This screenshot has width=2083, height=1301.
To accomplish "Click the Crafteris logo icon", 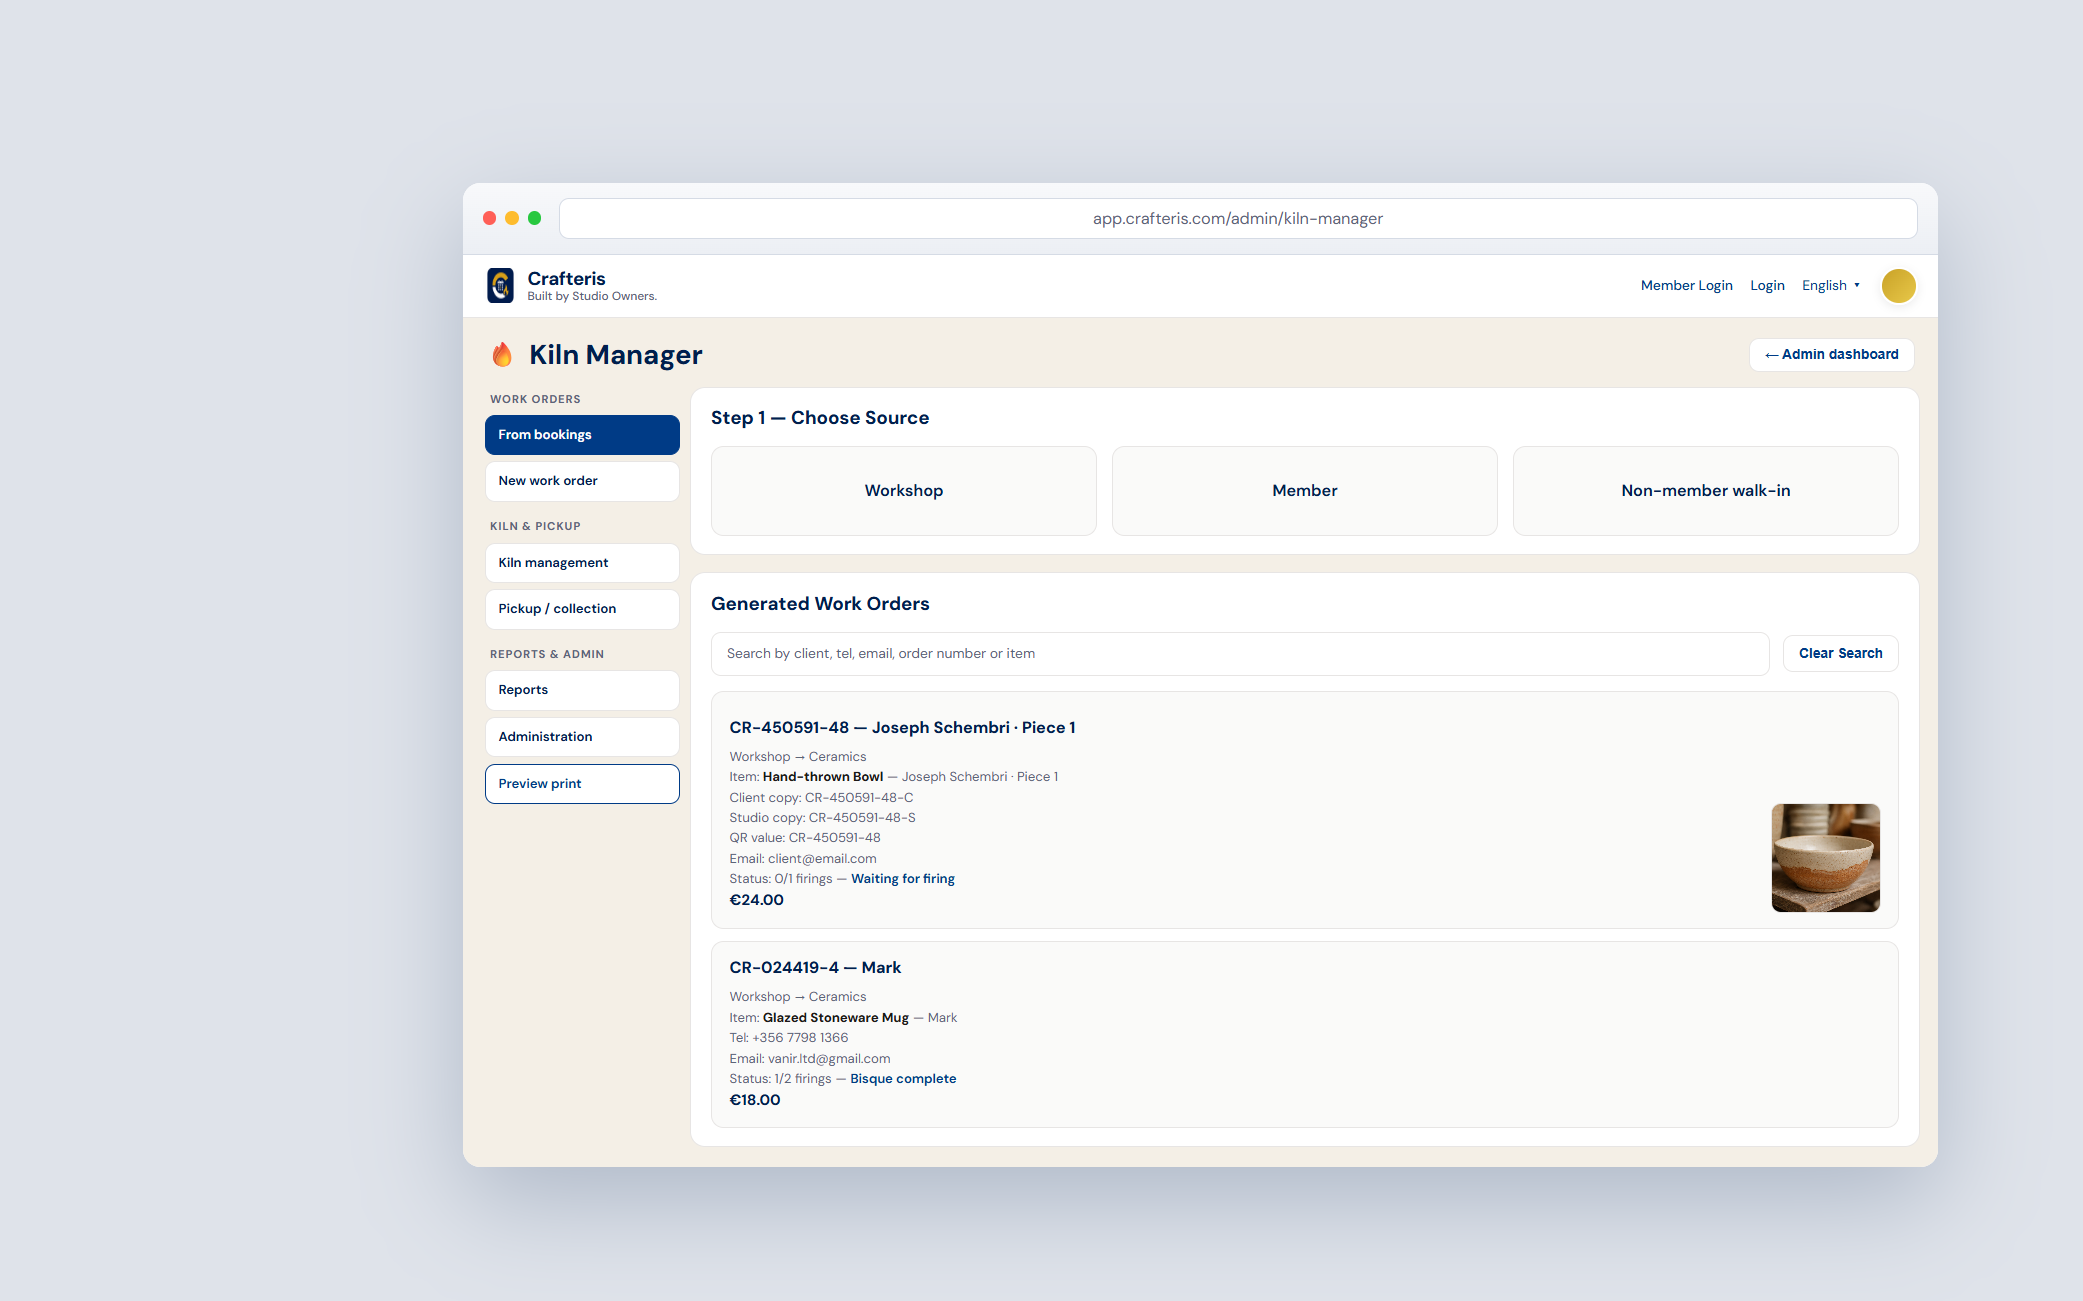I will (500, 285).
